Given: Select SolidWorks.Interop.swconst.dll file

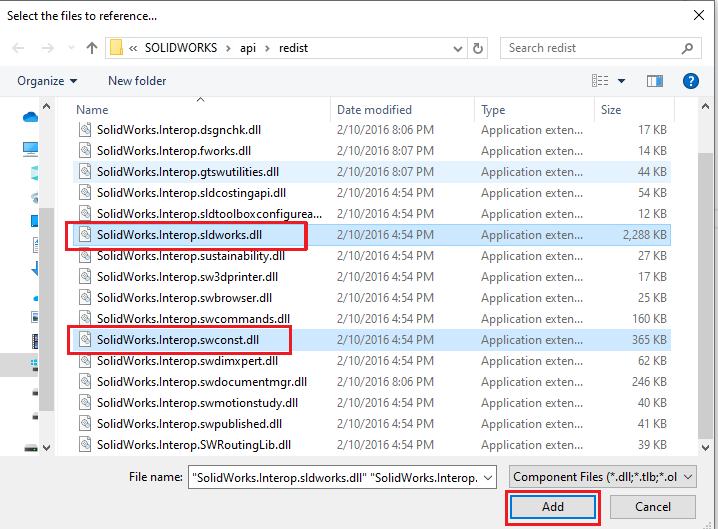Looking at the screenshot, I should pyautogui.click(x=372, y=340).
